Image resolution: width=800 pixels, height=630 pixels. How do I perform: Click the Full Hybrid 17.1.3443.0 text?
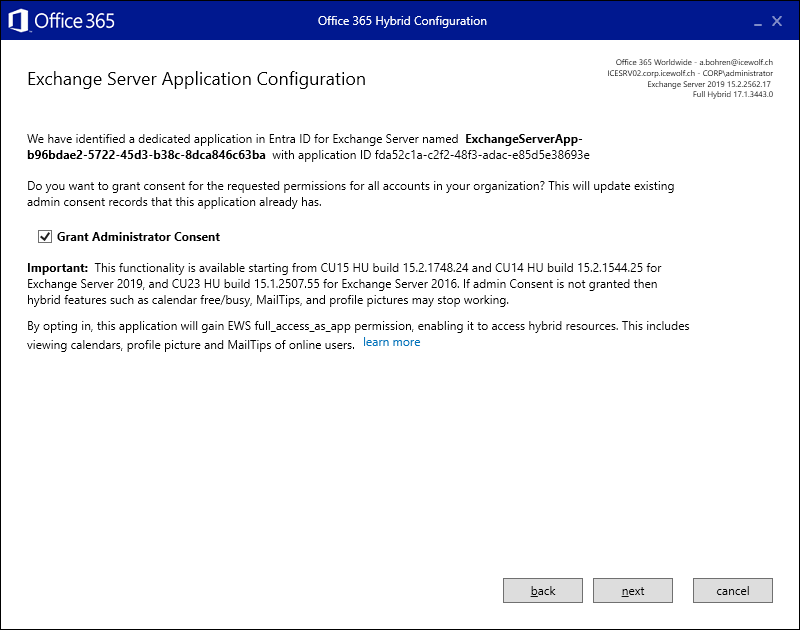pos(733,94)
